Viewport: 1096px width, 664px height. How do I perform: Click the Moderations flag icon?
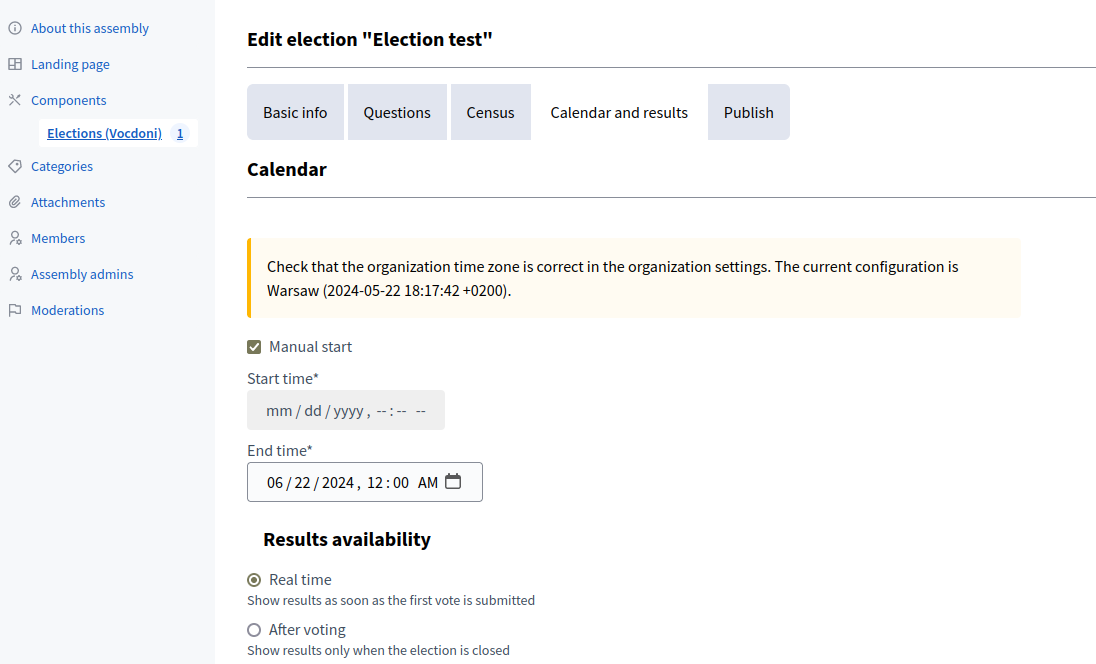point(15,310)
